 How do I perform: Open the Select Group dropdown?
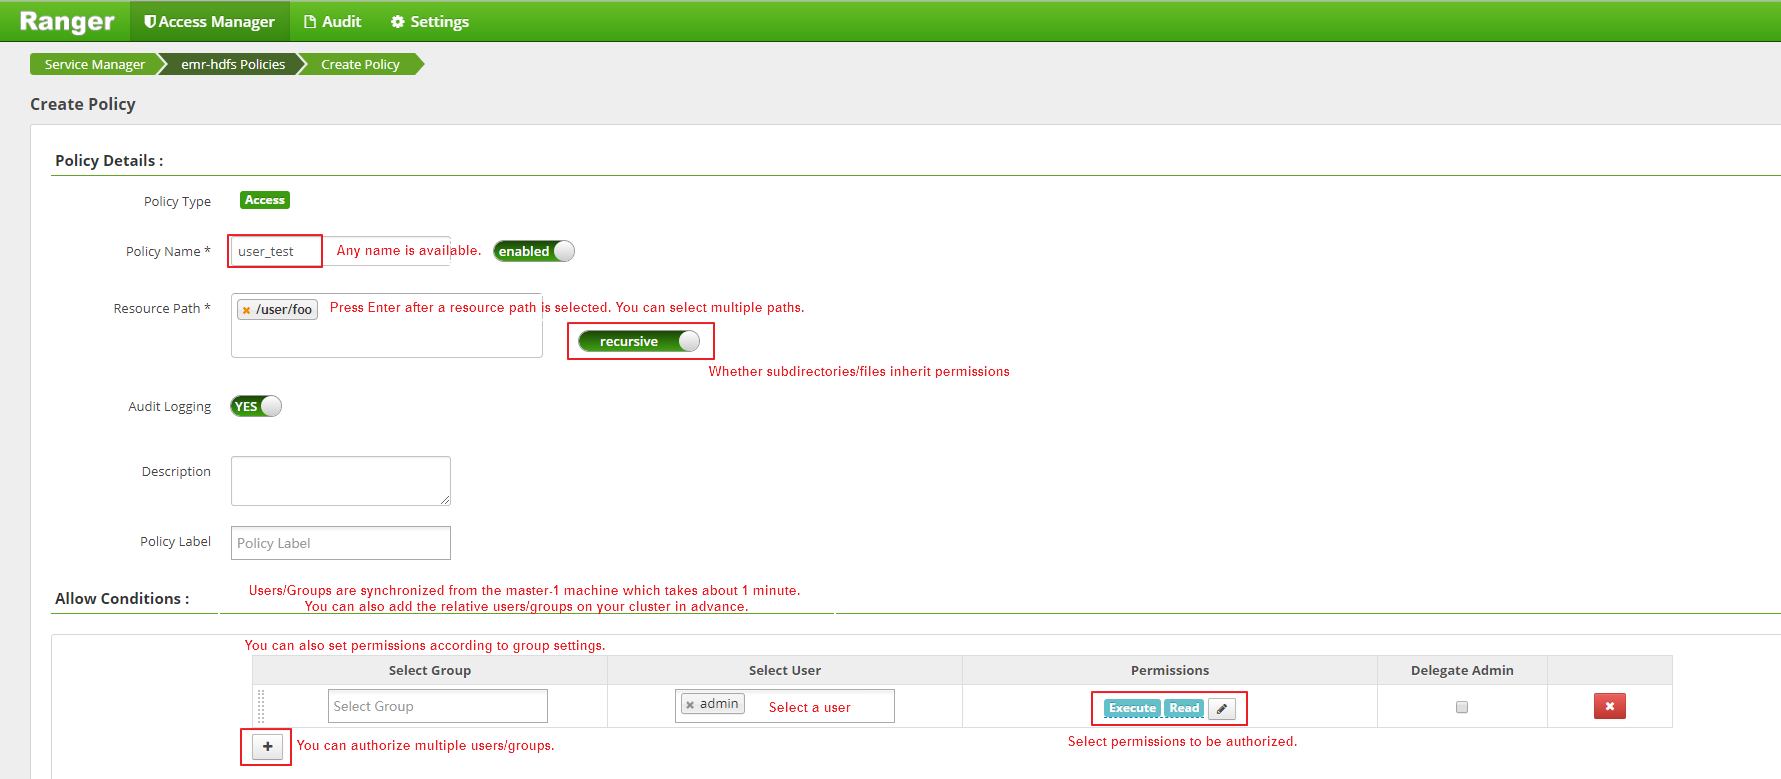tap(438, 706)
